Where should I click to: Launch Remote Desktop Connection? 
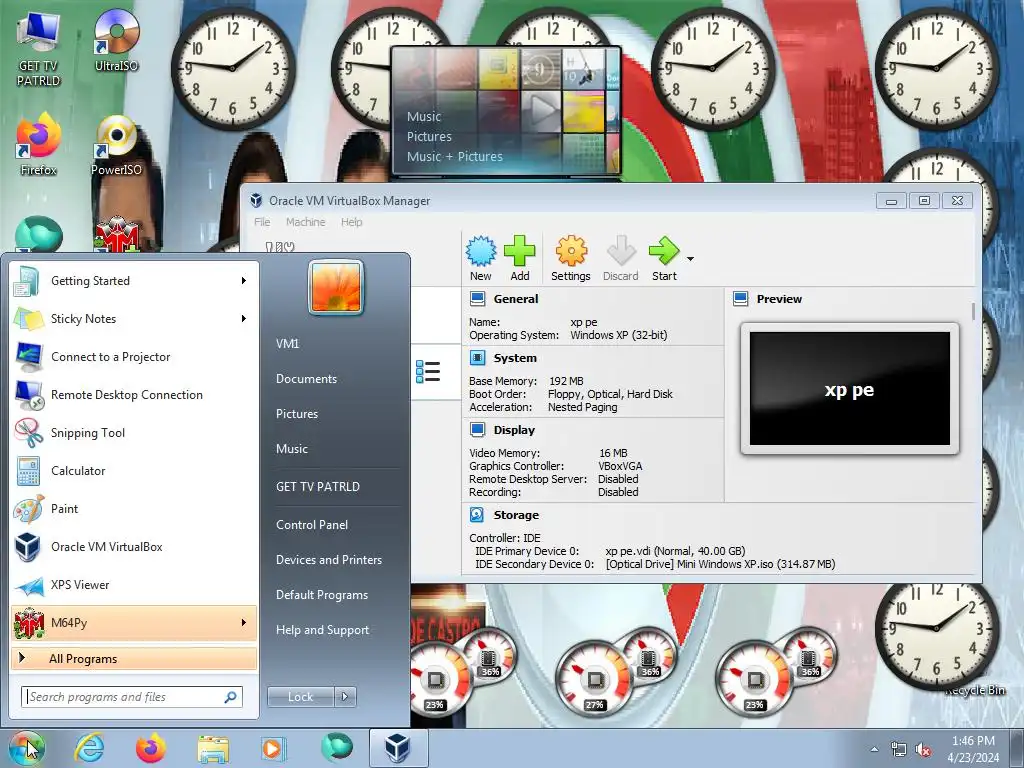134,394
